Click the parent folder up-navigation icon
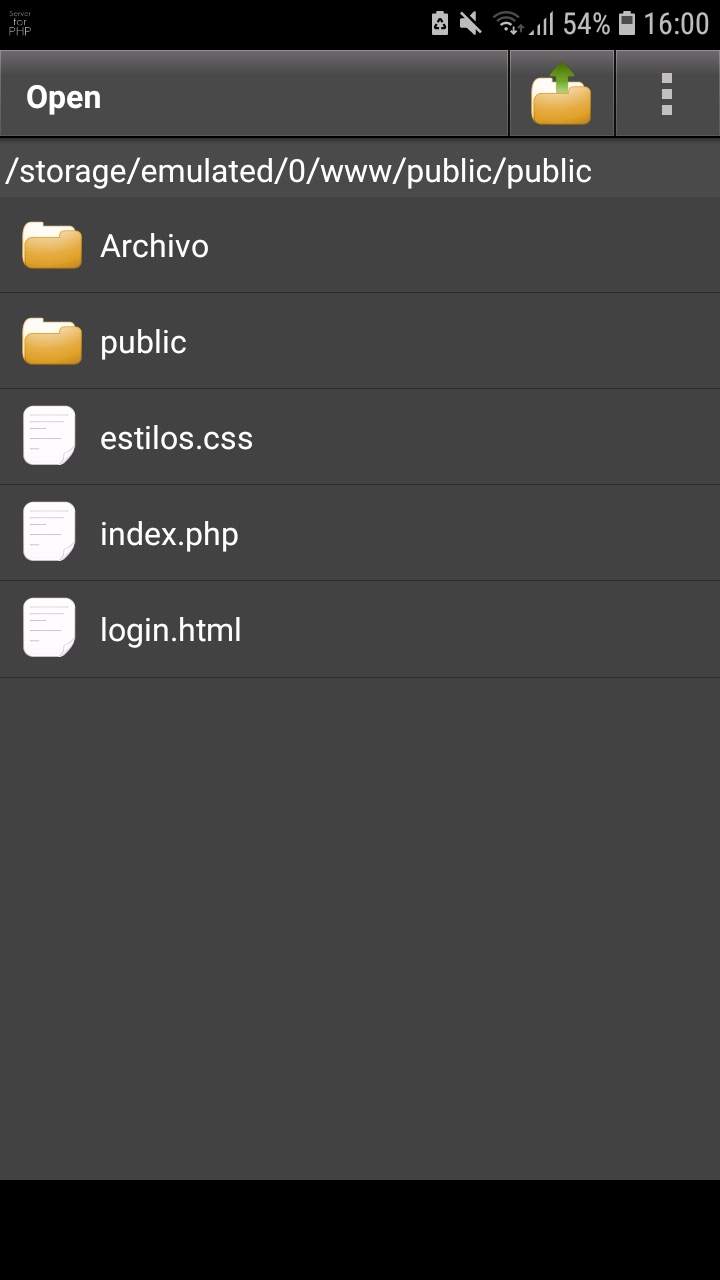The width and height of the screenshot is (720, 1280). click(x=561, y=93)
